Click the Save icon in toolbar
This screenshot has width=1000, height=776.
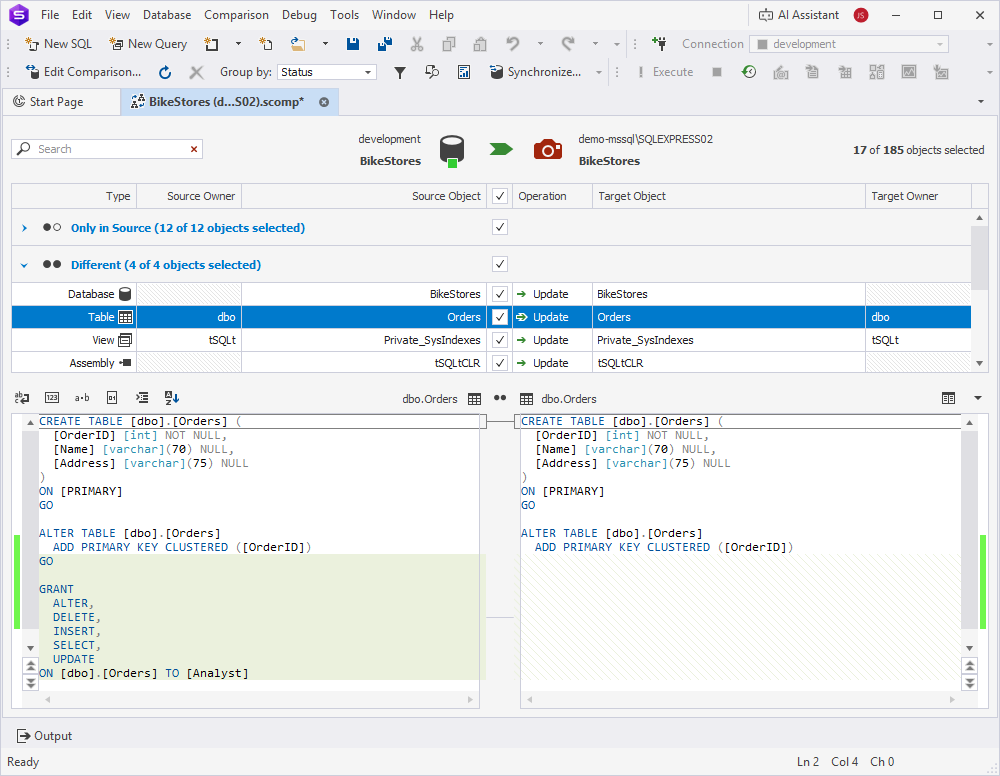pyautogui.click(x=353, y=44)
